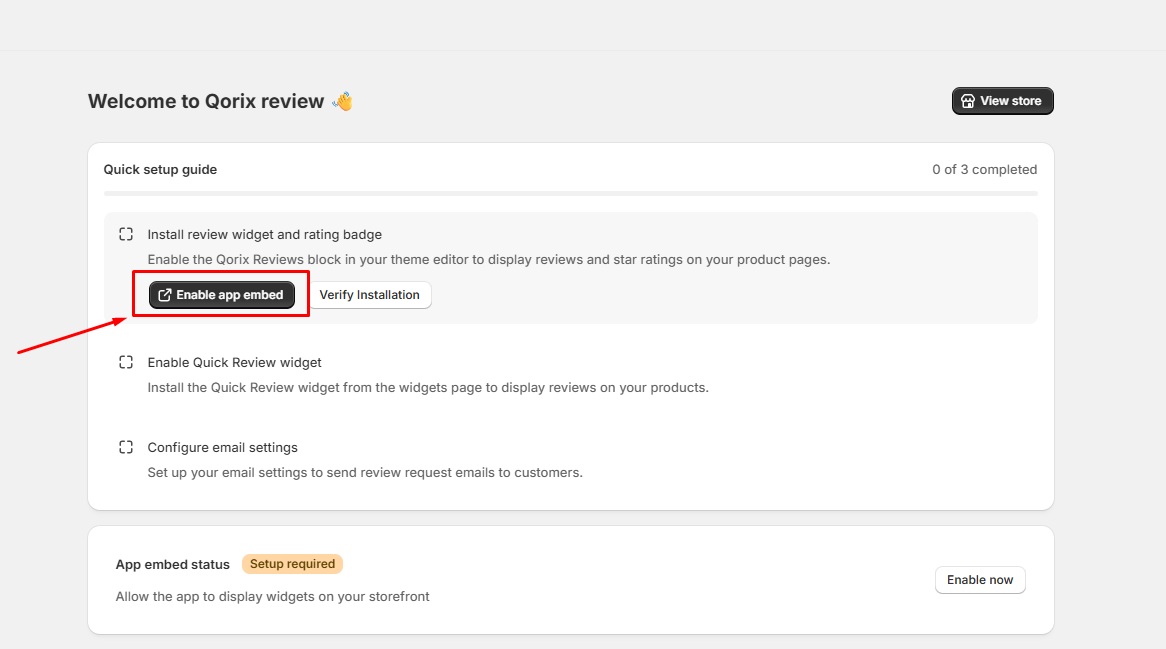Expand the Enable Quick Review widget step

tap(234, 363)
